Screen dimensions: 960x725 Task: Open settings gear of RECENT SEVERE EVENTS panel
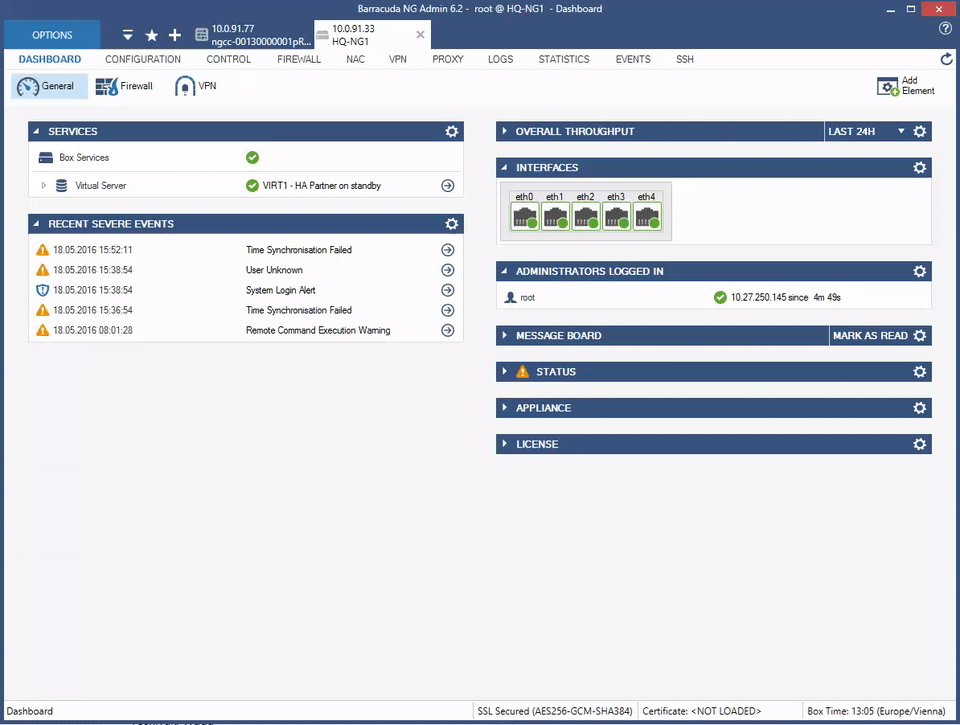pos(451,224)
